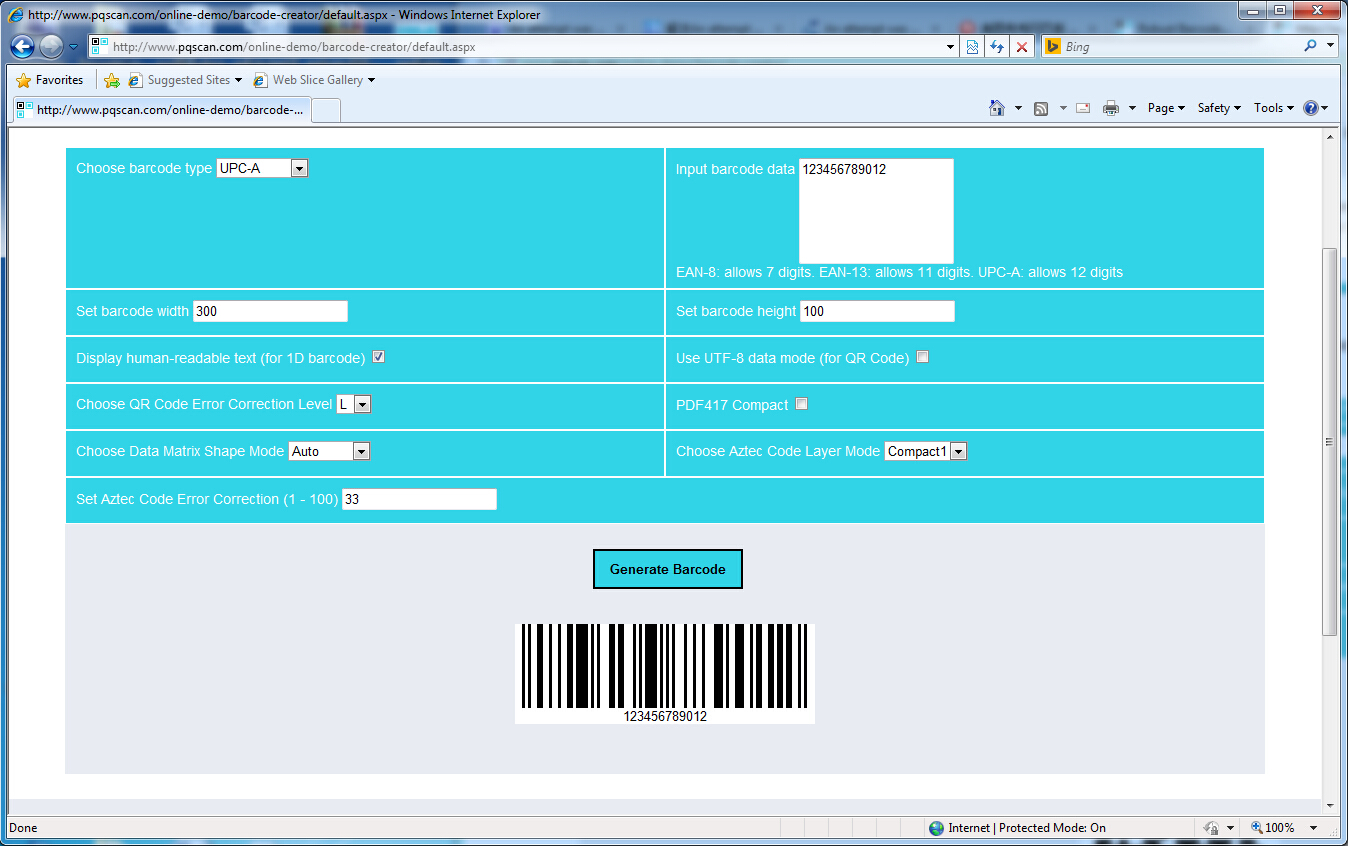Open the Tools menu
Viewport: 1348px width, 846px height.
pos(1274,108)
